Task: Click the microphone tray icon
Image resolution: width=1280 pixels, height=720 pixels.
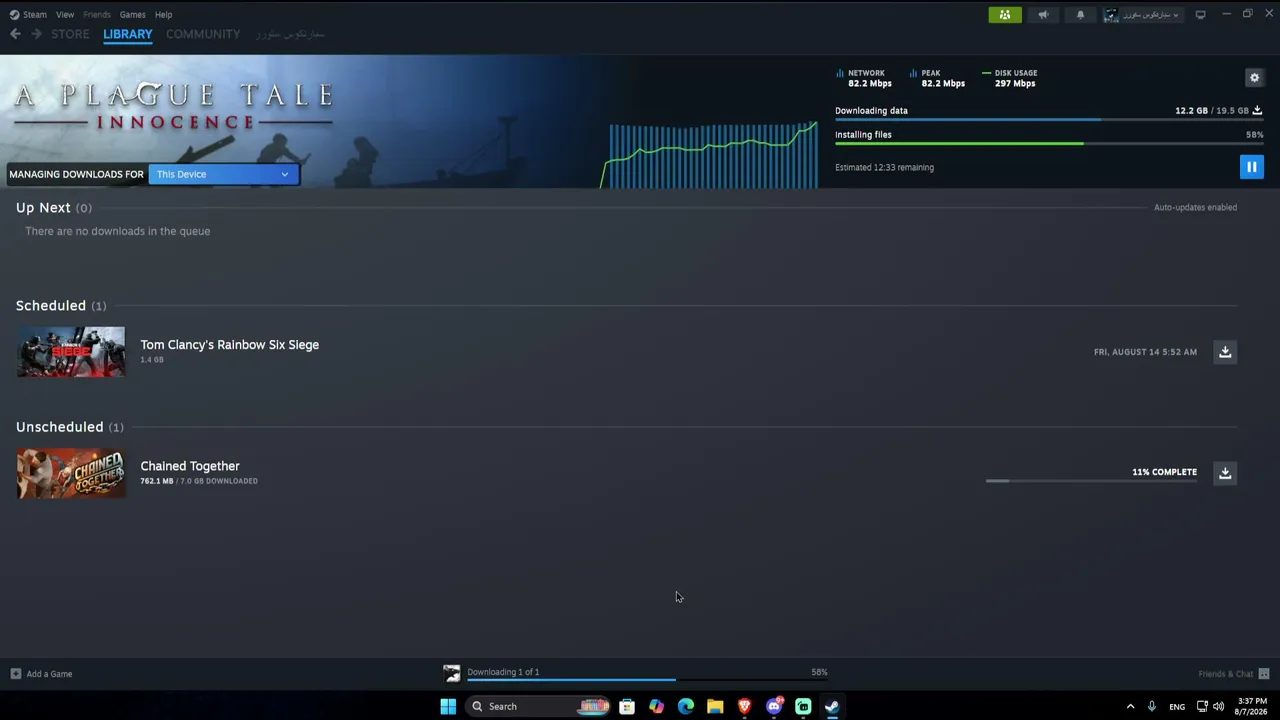Action: coord(1152,706)
